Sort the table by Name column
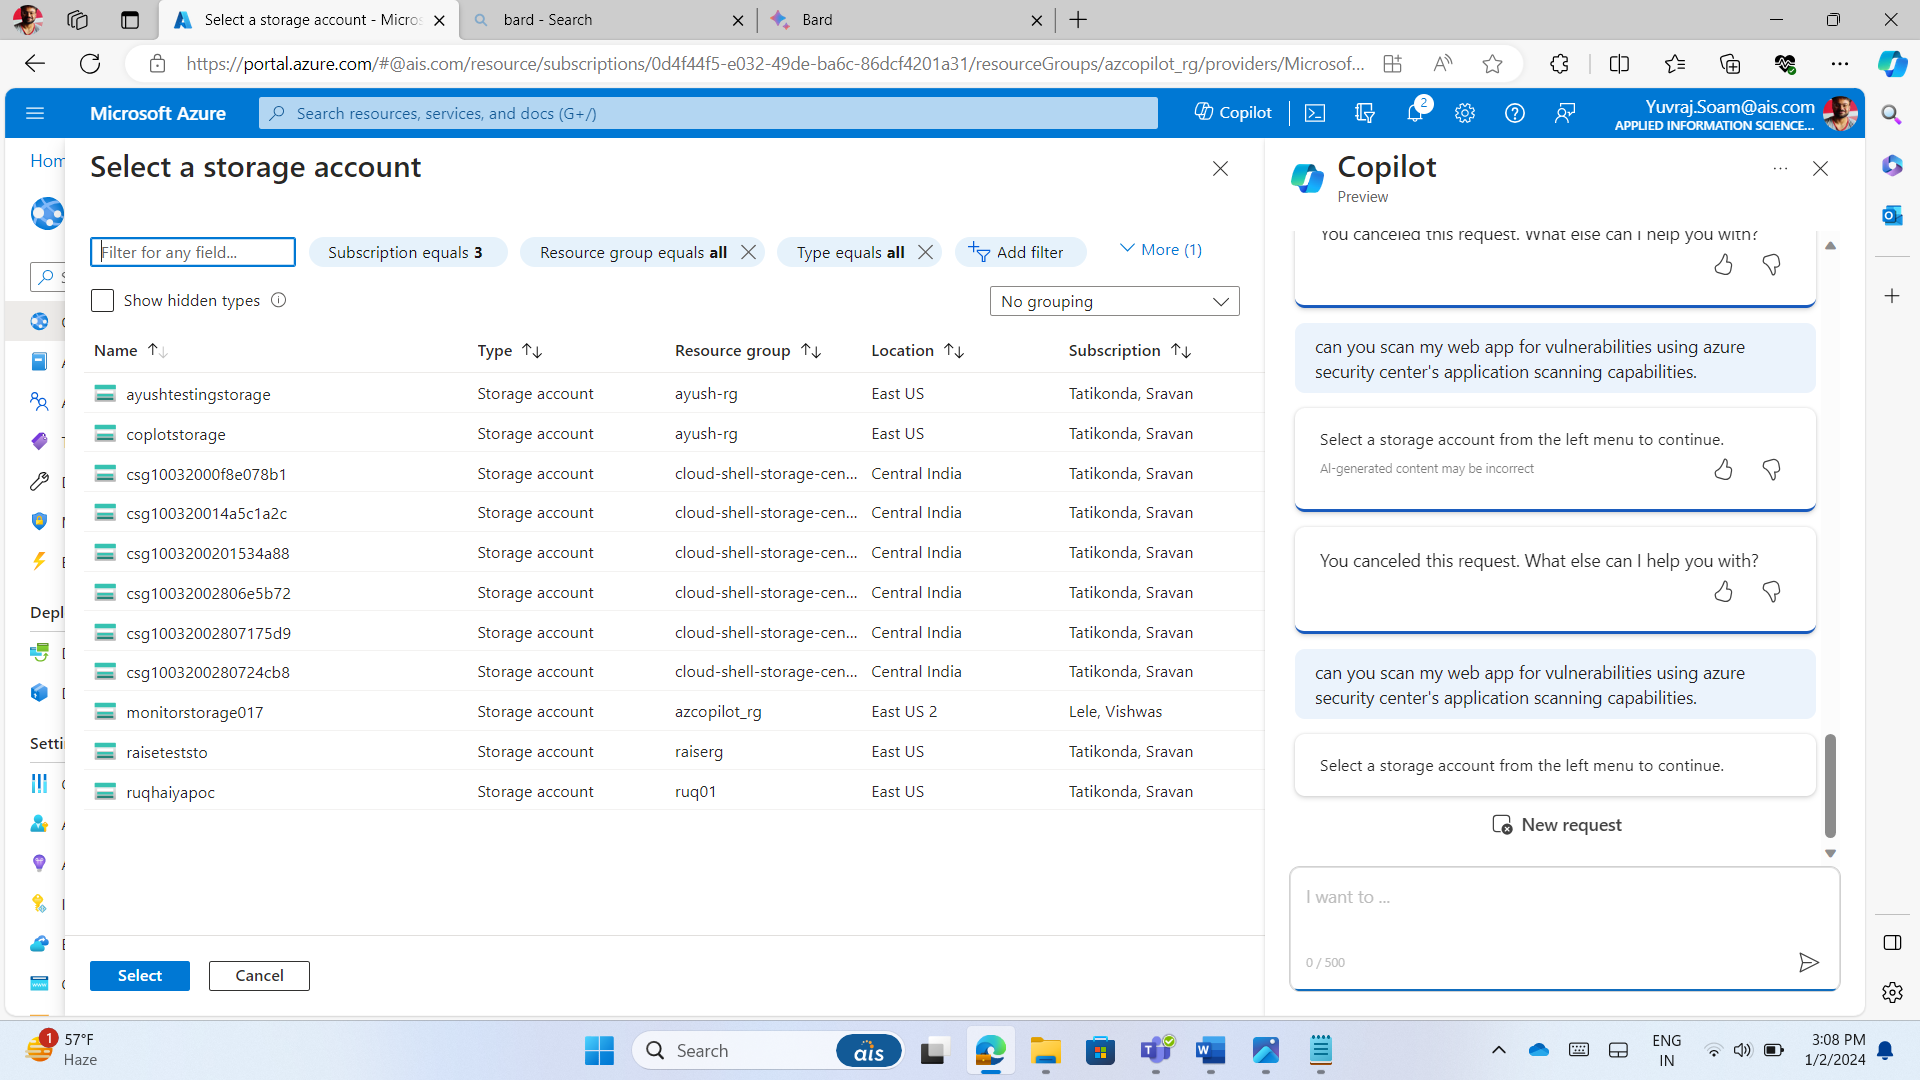The height and width of the screenshot is (1080, 1920). pos(130,351)
